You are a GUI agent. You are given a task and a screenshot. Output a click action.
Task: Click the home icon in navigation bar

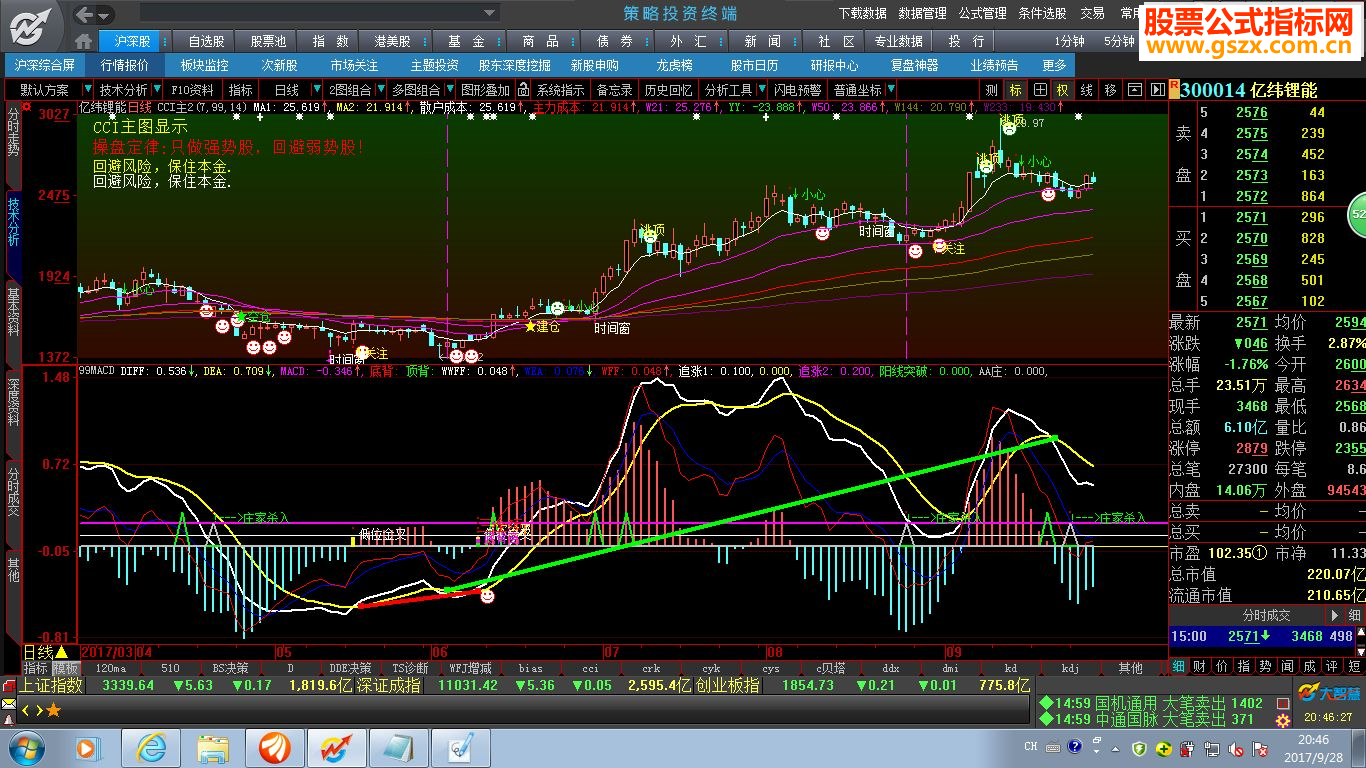[x=84, y=41]
